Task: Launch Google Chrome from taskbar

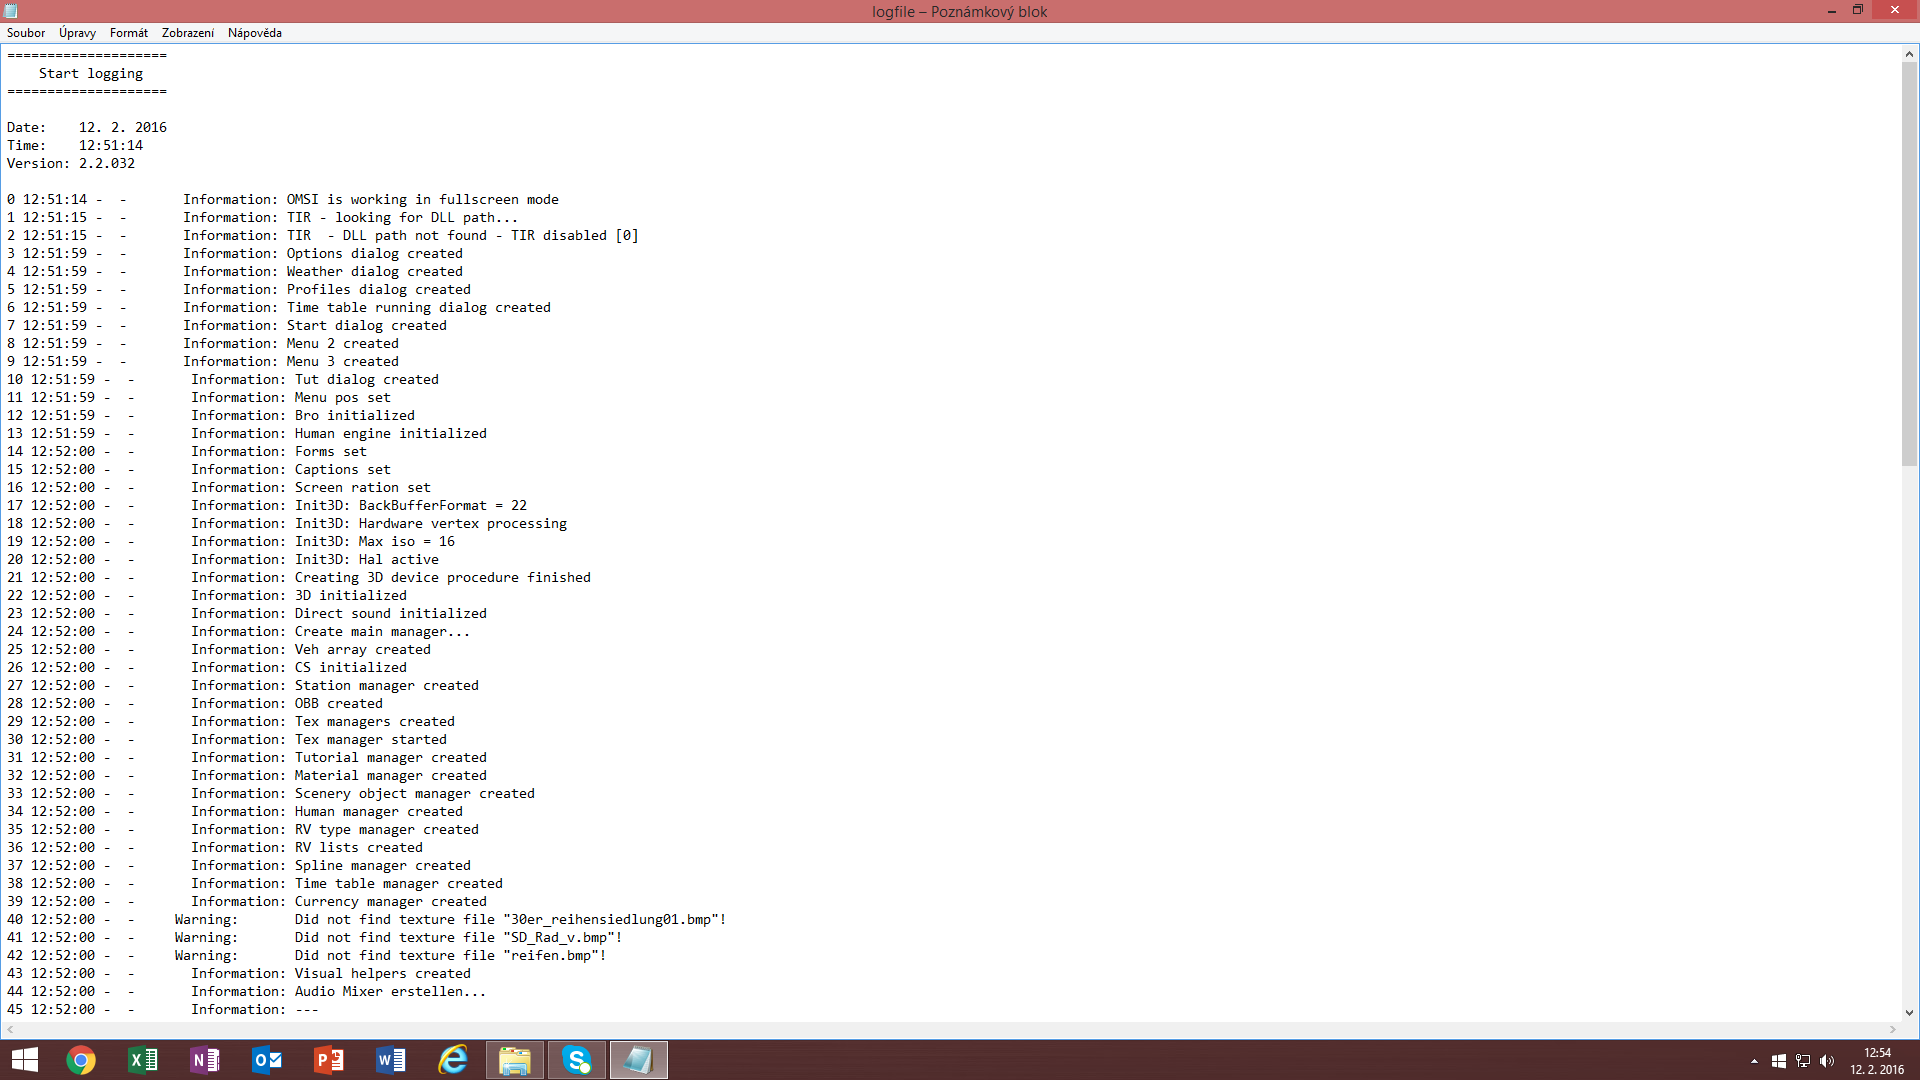Action: [x=81, y=1060]
